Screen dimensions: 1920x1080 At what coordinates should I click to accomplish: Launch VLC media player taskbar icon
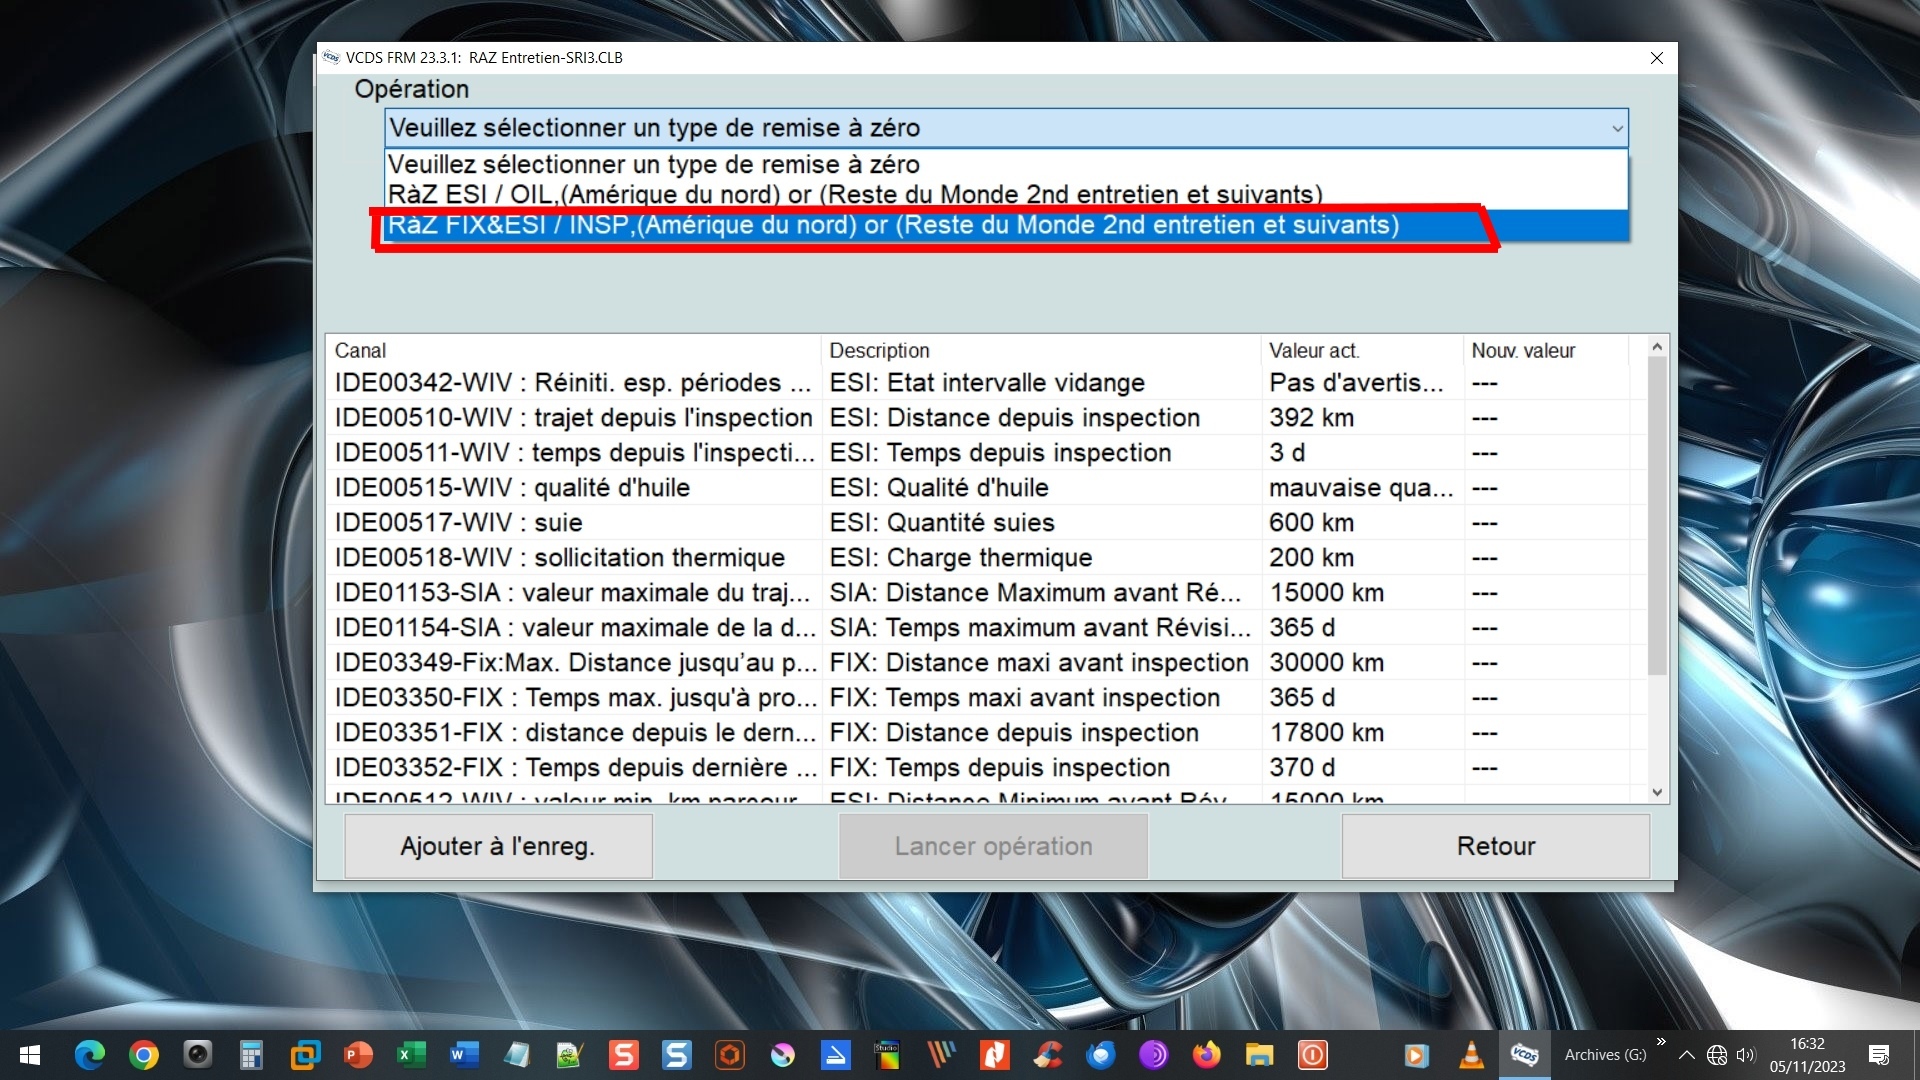point(1471,1055)
